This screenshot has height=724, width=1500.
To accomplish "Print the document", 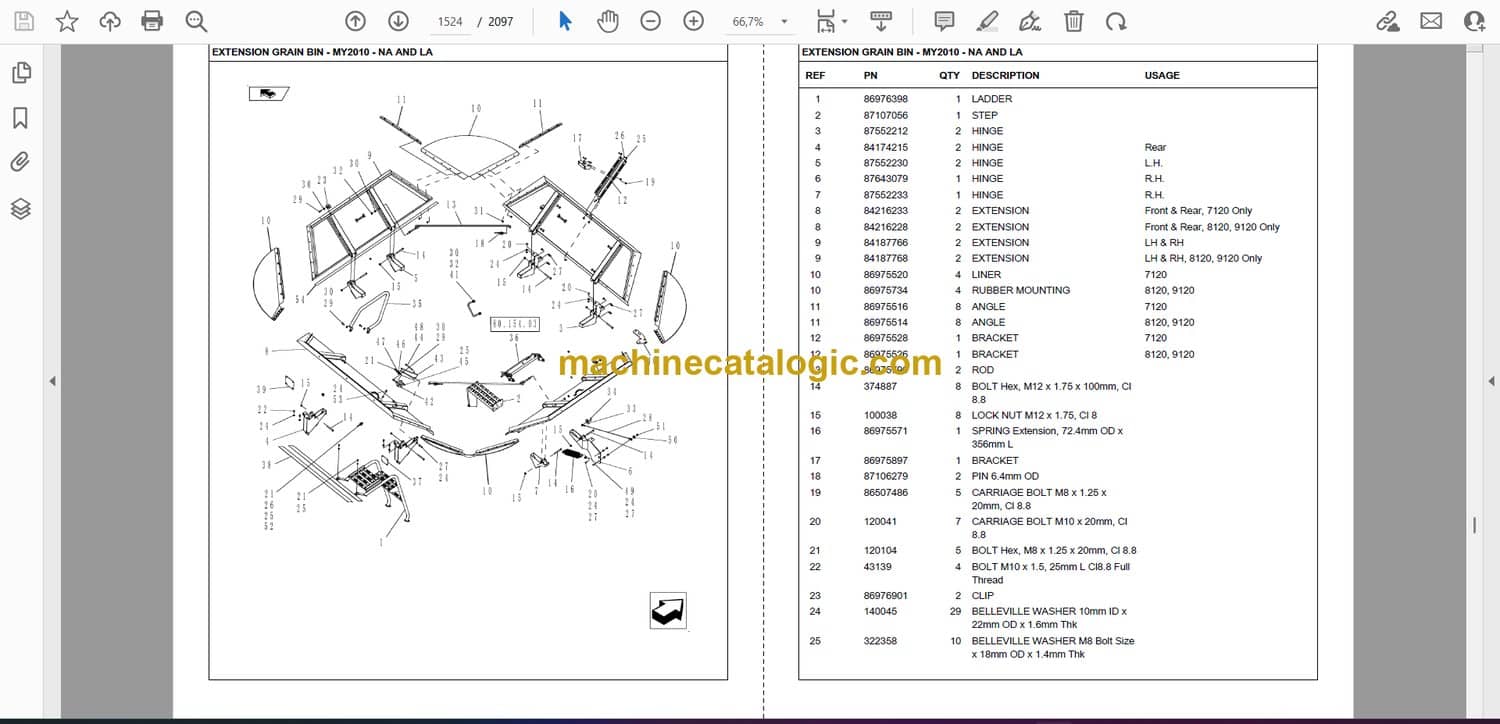I will [152, 21].
